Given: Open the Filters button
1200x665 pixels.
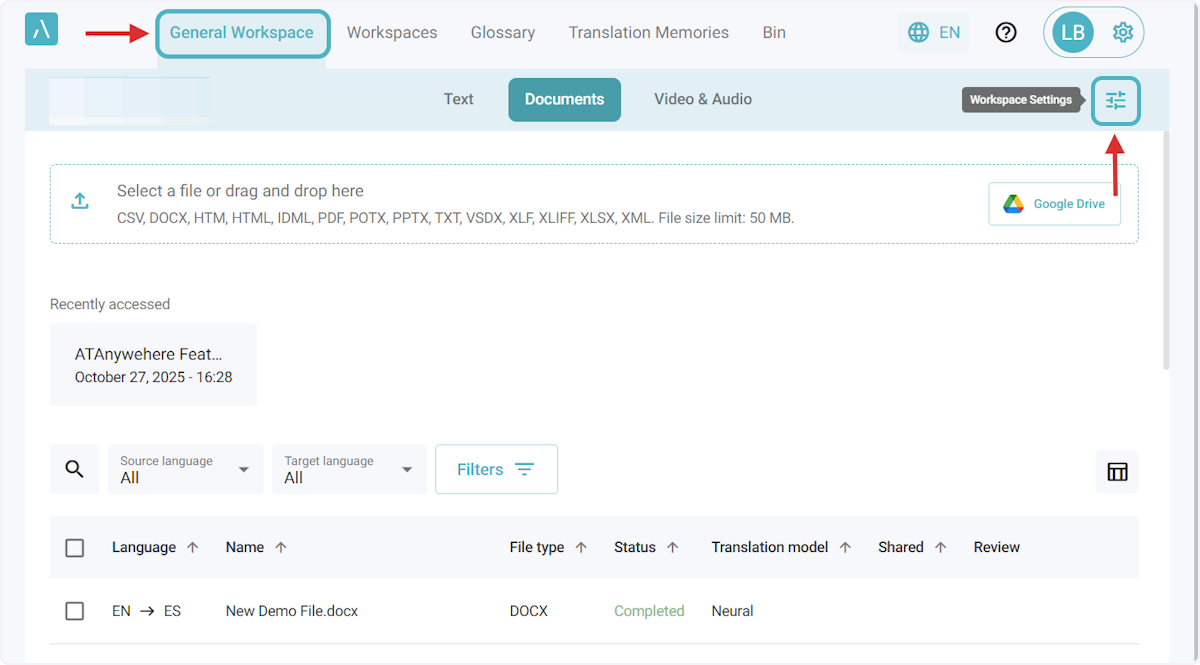Looking at the screenshot, I should [x=496, y=469].
